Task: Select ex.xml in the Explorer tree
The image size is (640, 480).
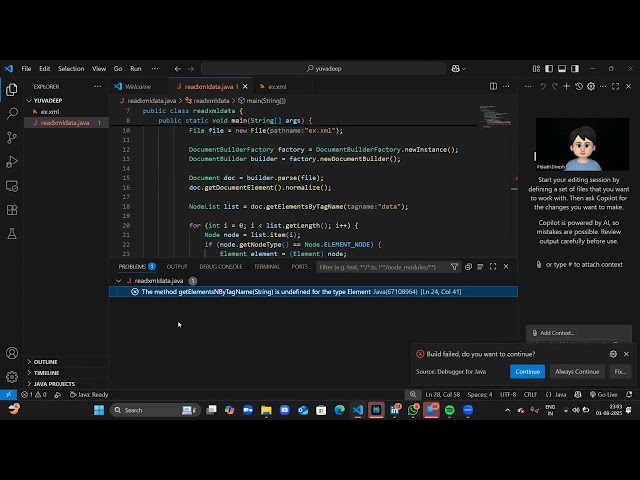Action: click(x=66, y=111)
